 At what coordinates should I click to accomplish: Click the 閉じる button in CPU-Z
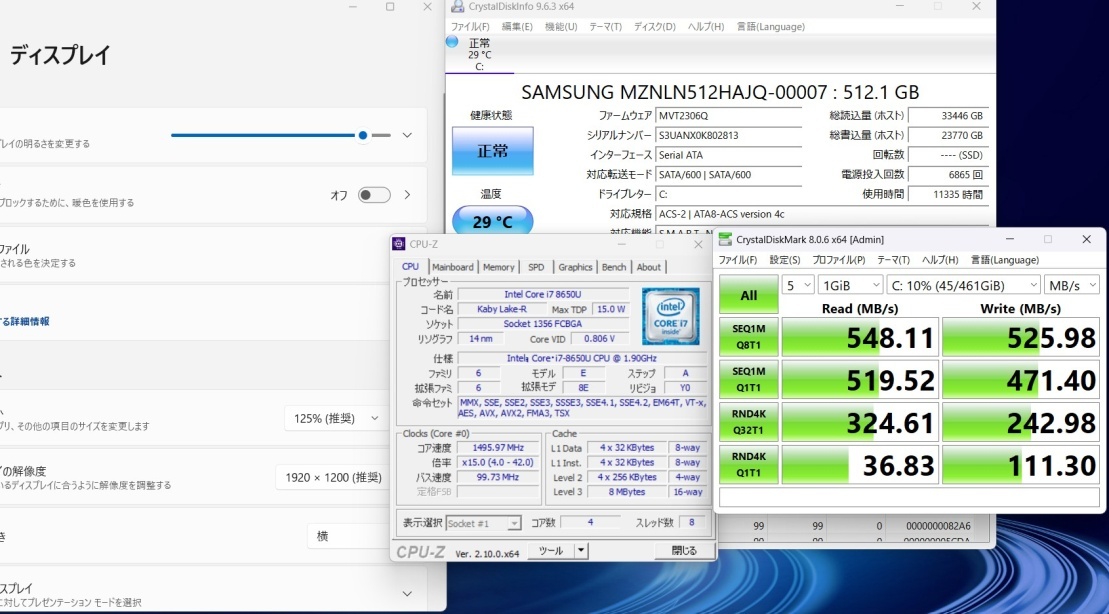[x=683, y=550]
